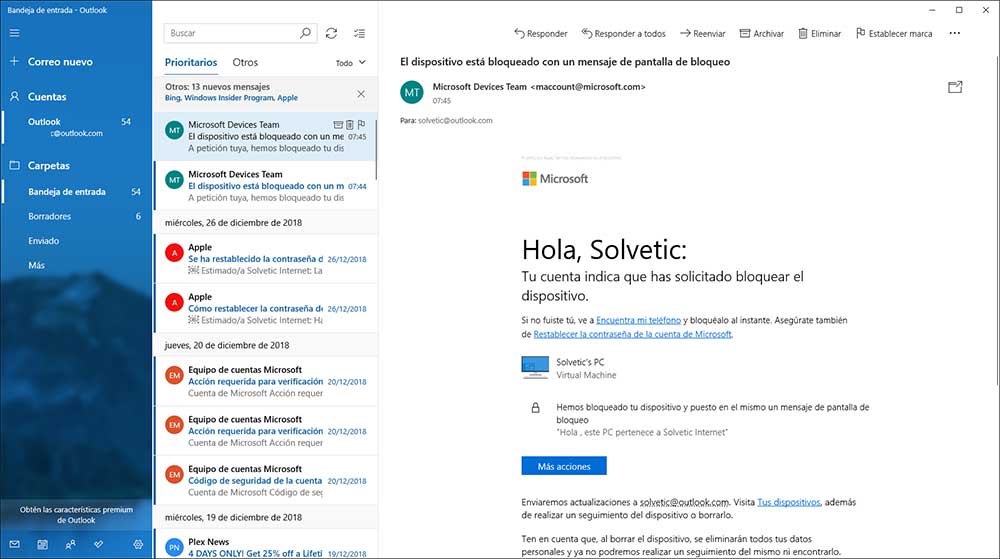The height and width of the screenshot is (559, 1000).
Task: Open Settings gear in sidebar
Action: [138, 545]
